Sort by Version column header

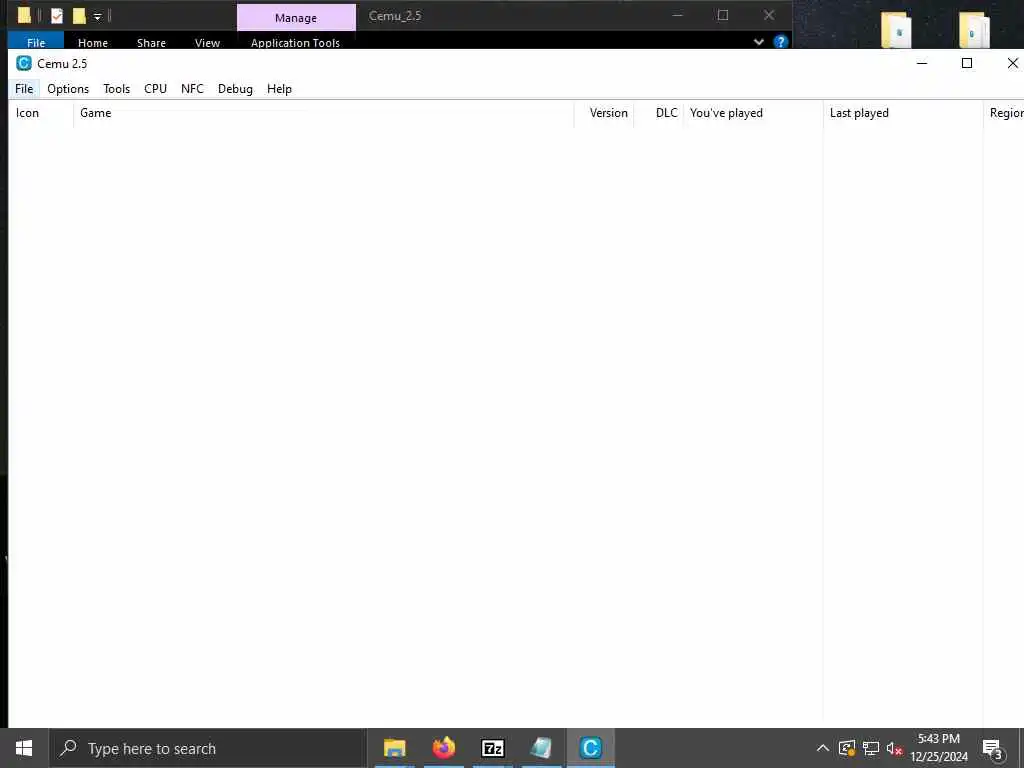[604, 113]
